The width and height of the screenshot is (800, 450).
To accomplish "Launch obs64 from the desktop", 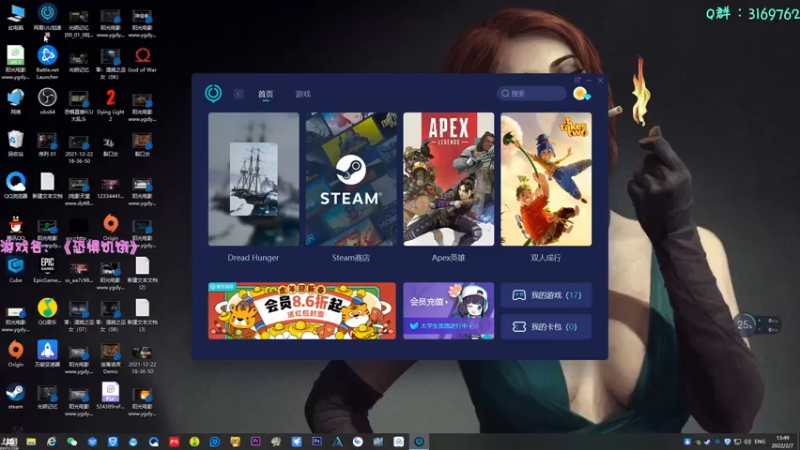I will 47,102.
